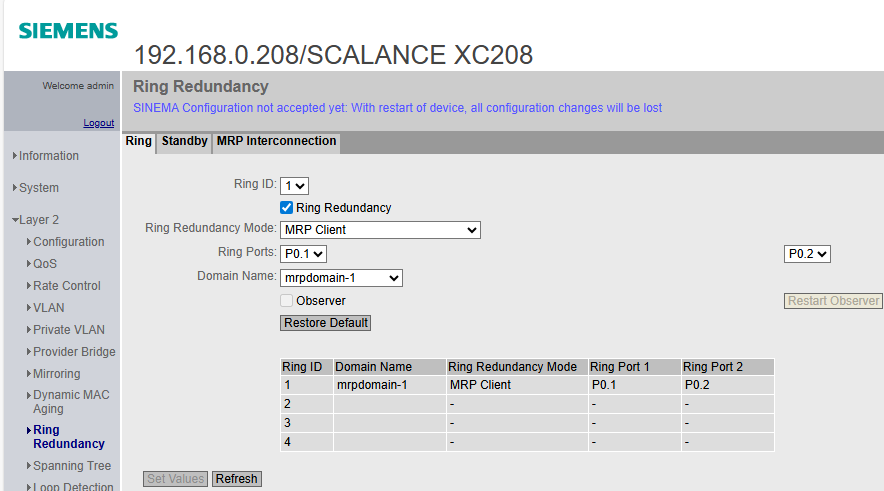Expand the Information menu section

coord(48,156)
